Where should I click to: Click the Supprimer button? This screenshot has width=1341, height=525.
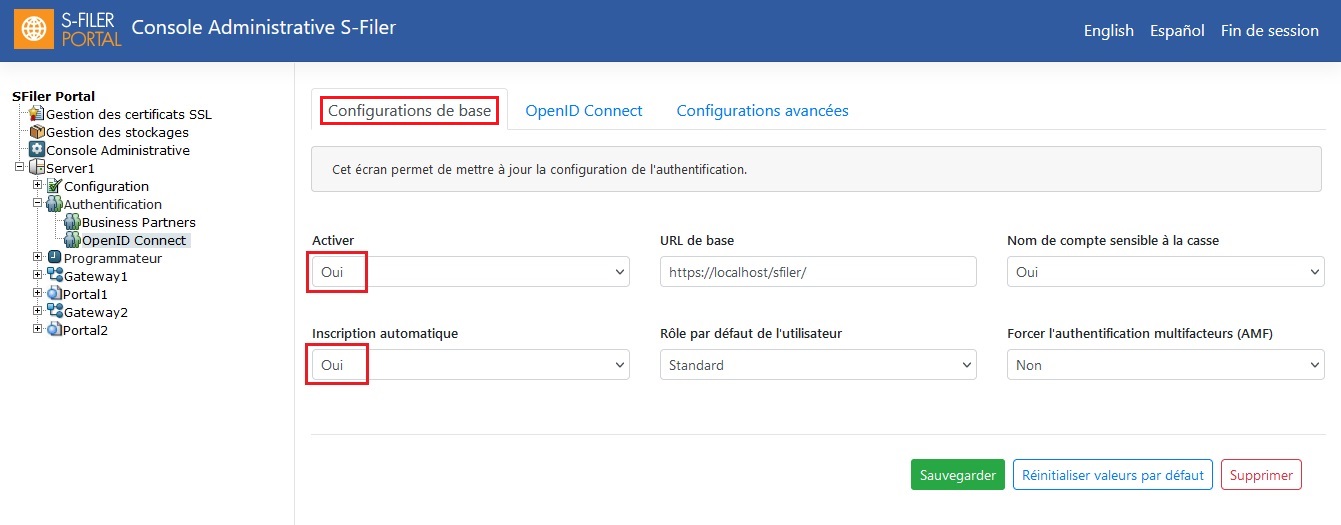(1261, 475)
